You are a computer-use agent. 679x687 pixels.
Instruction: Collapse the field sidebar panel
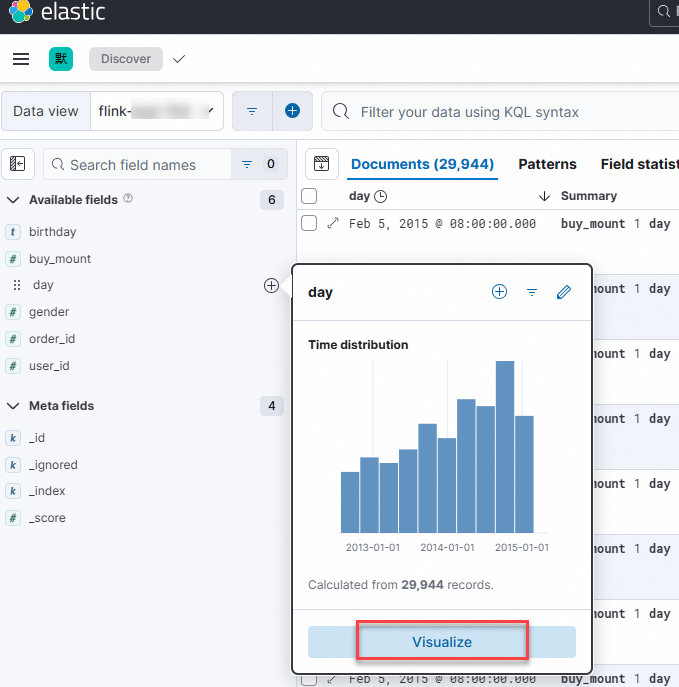[18, 164]
